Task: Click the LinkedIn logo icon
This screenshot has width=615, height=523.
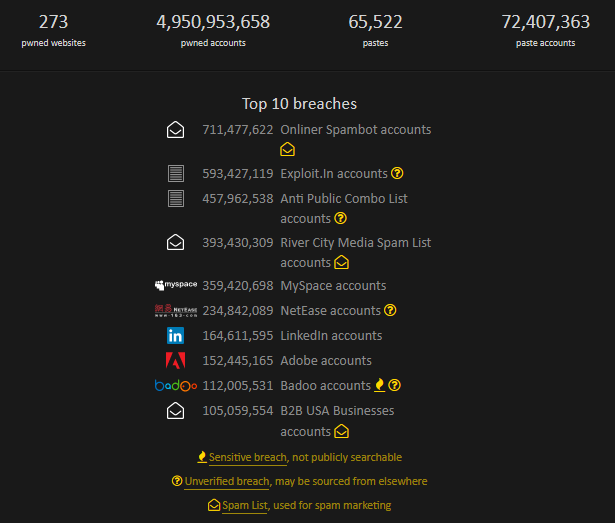Action: point(176,336)
